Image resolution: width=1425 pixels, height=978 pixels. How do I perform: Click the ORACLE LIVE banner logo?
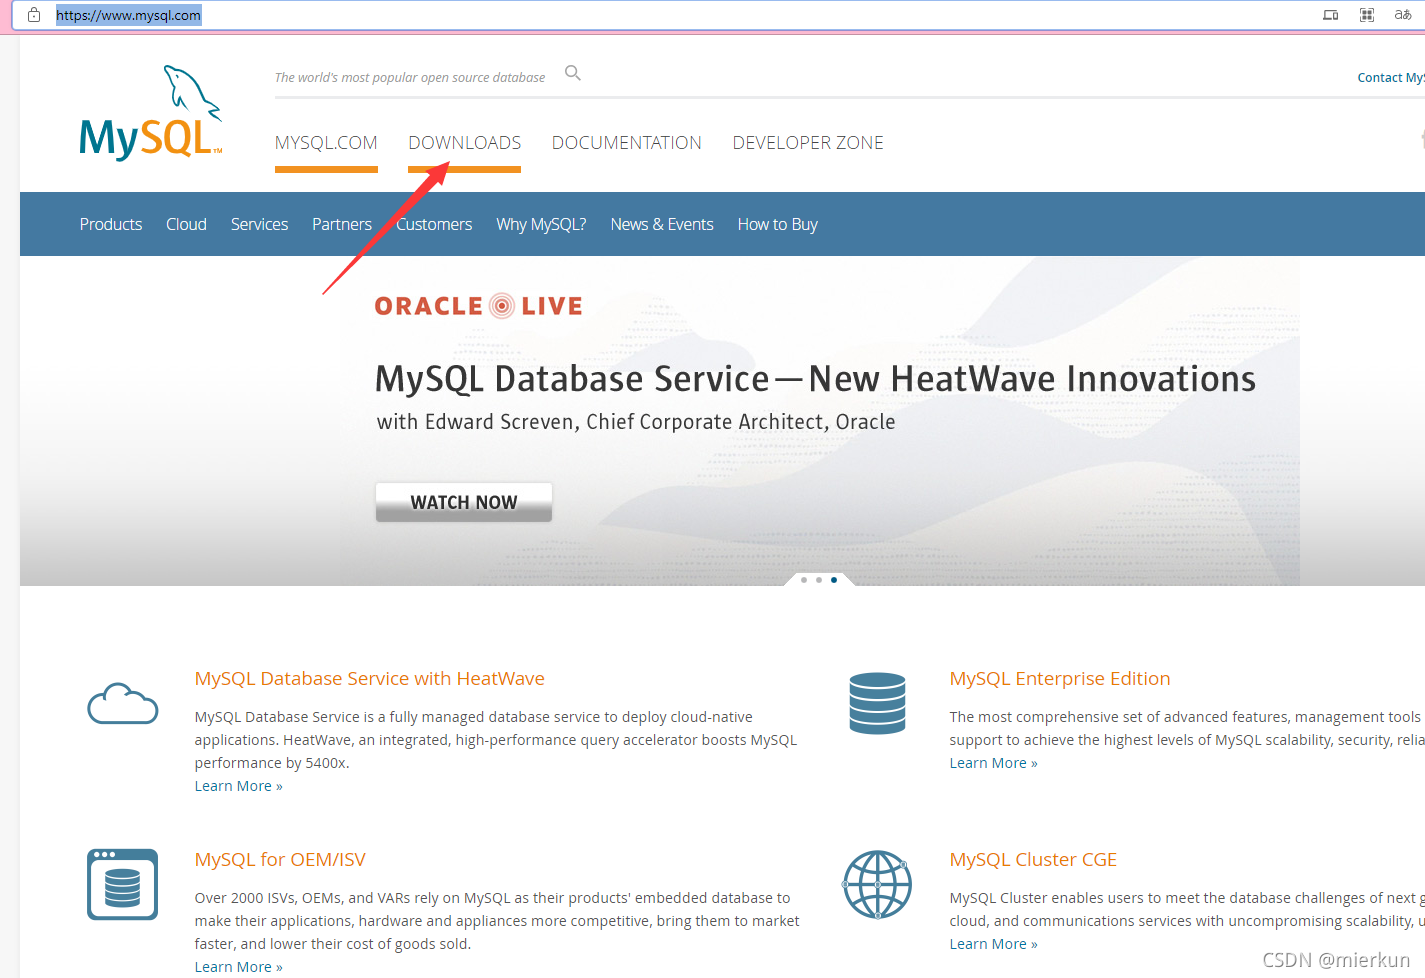point(478,306)
